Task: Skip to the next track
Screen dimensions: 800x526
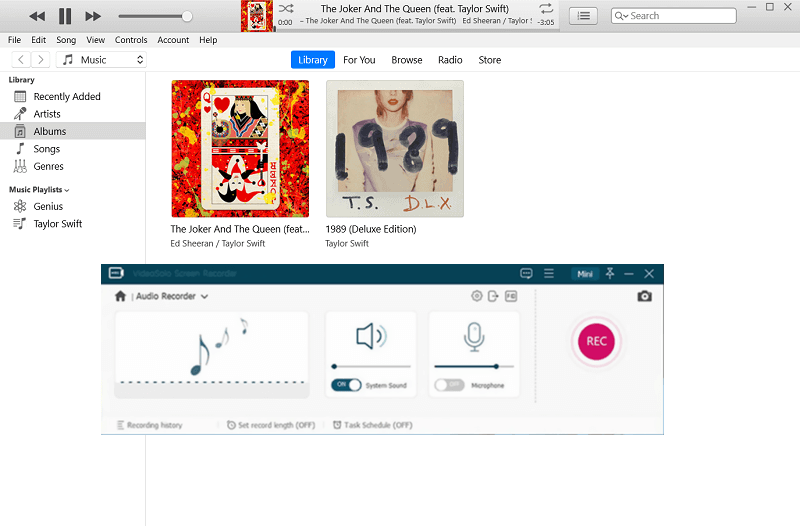Action: [x=93, y=16]
